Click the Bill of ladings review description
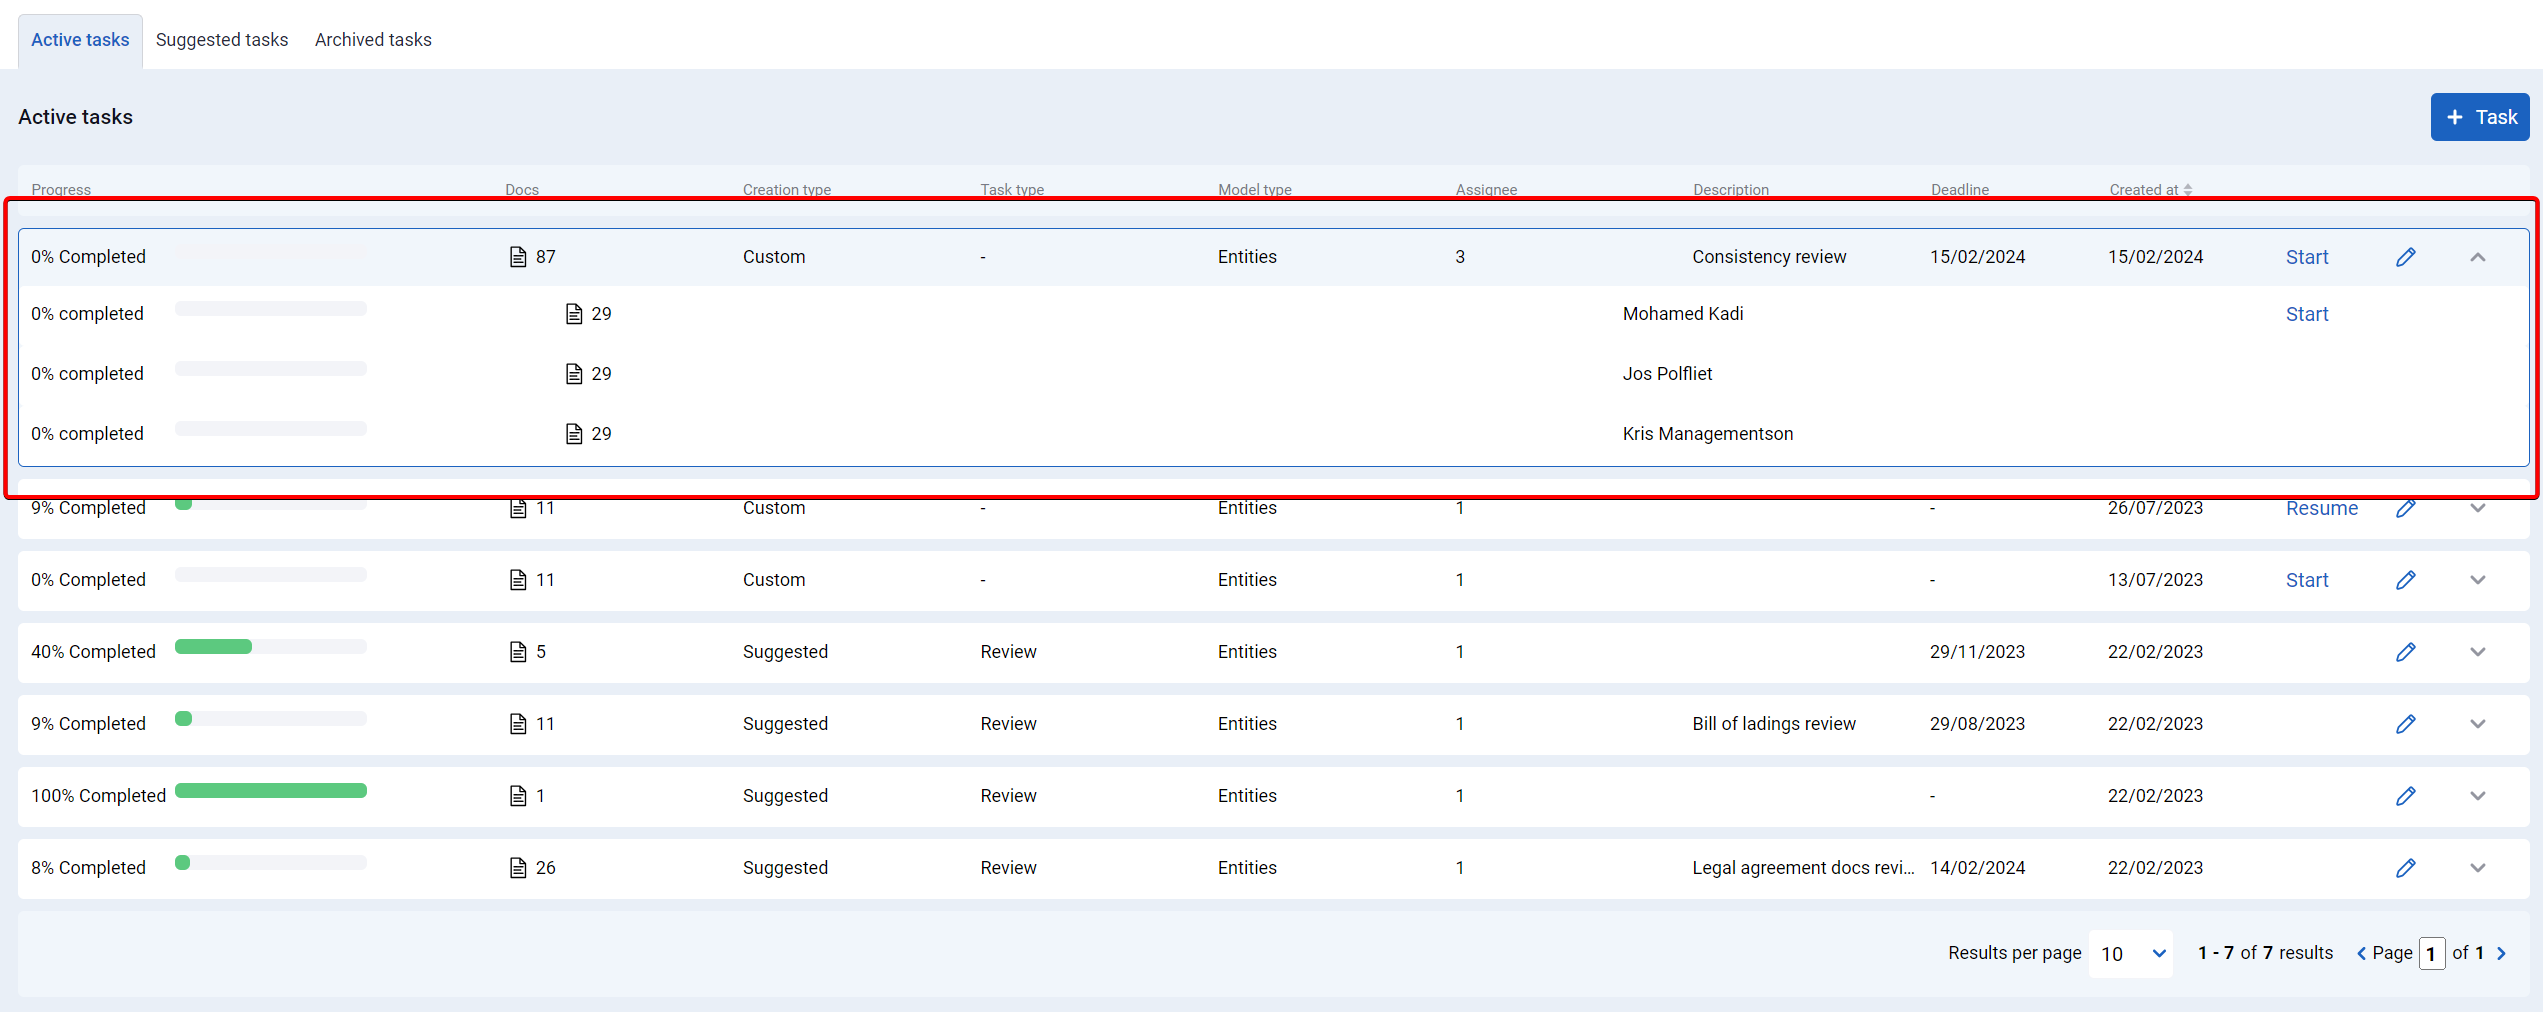The image size is (2543, 1012). pyautogui.click(x=1773, y=724)
